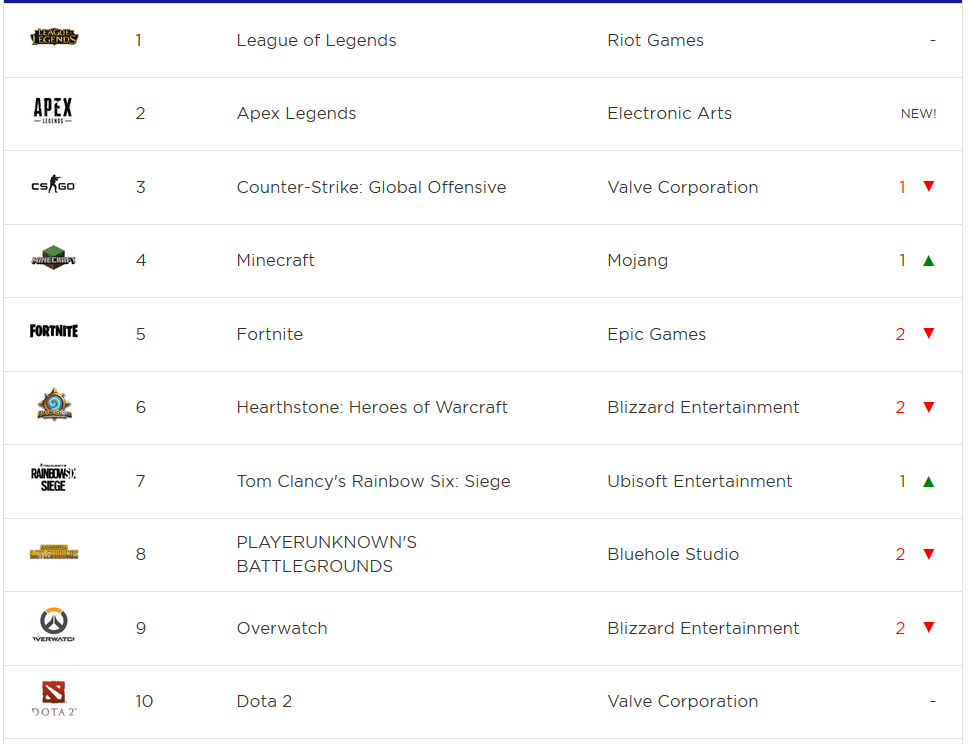Select Counter-Strike: Global Offensive game name
The width and height of the screenshot is (968, 744).
pos(371,187)
